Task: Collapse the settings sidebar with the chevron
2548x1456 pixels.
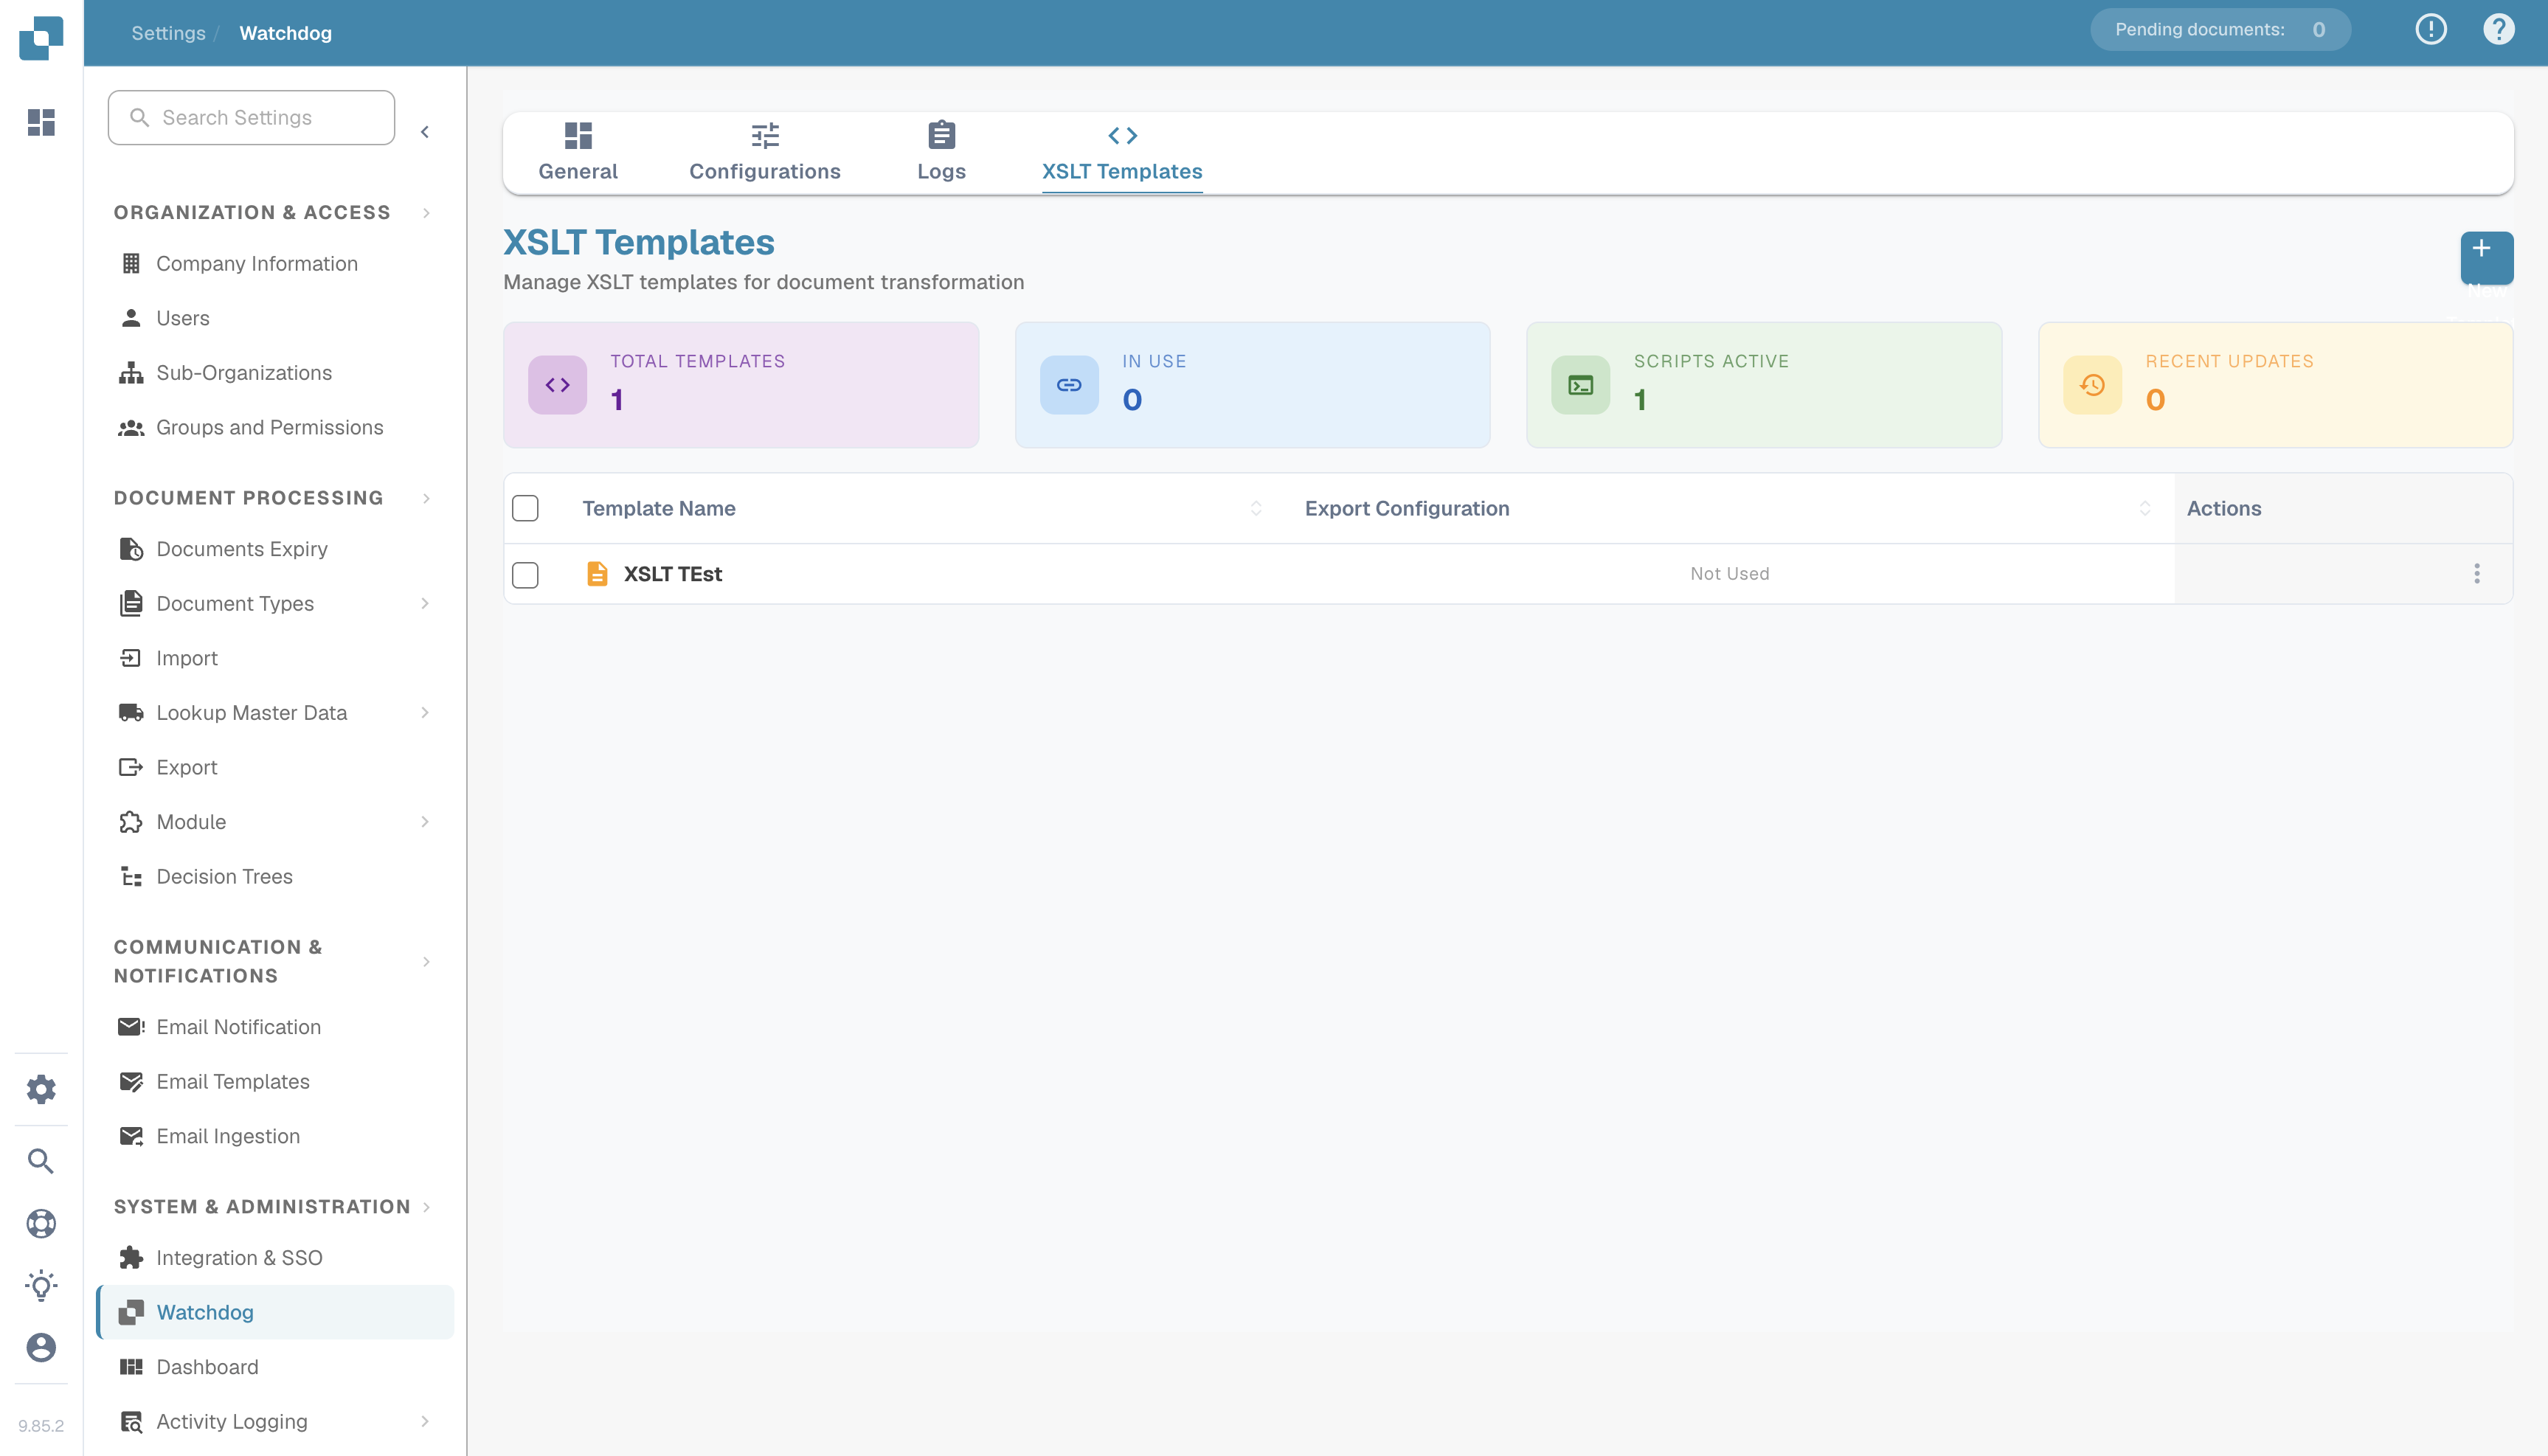Action: pos(425,132)
